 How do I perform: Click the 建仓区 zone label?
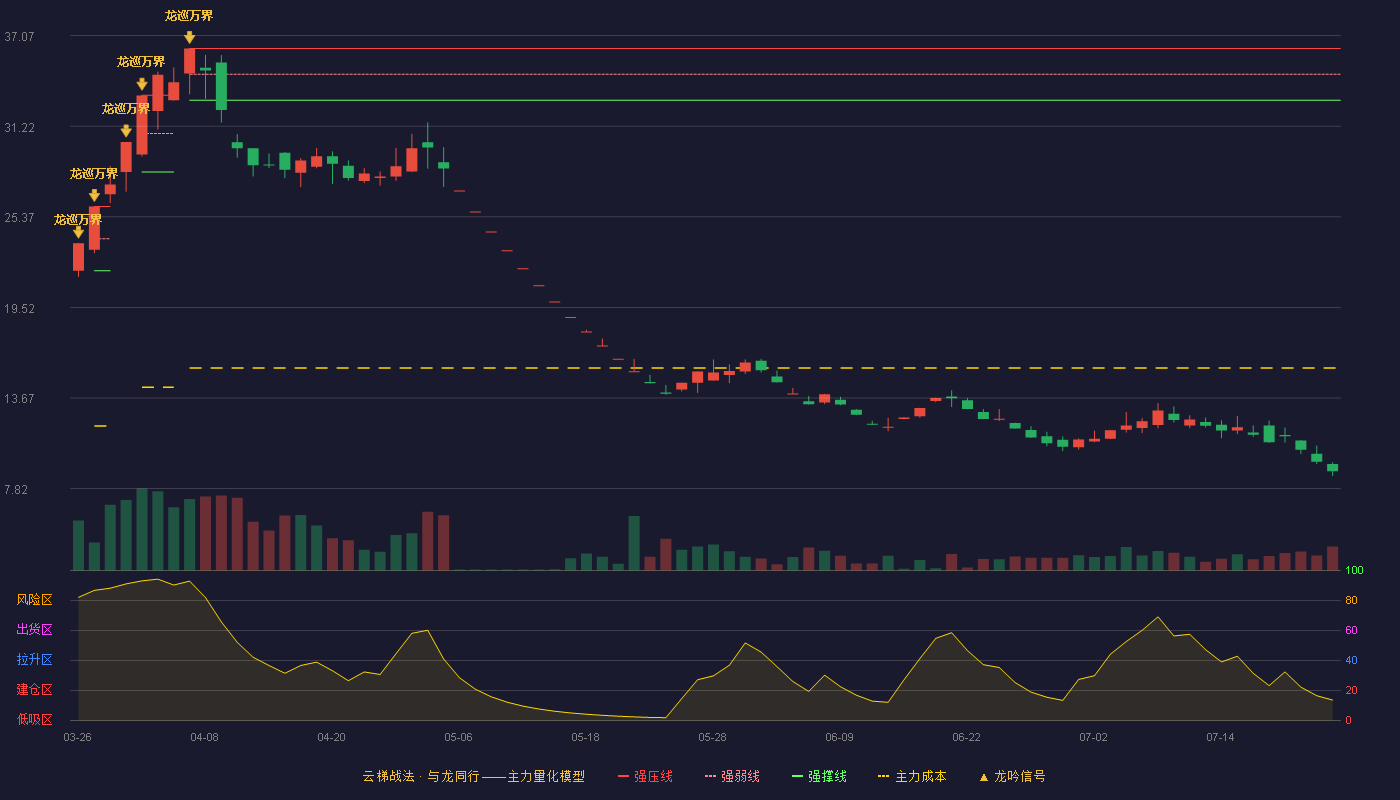[x=34, y=690]
